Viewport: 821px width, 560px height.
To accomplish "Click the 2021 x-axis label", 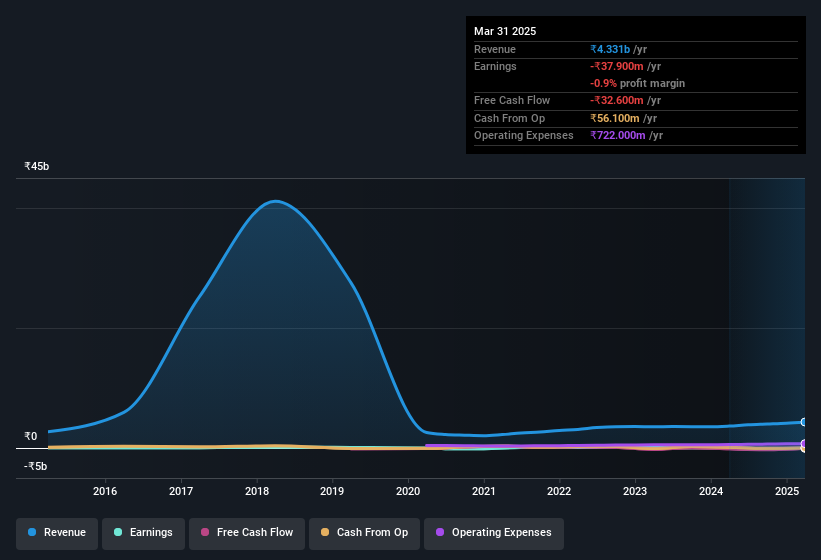I will 484,491.
